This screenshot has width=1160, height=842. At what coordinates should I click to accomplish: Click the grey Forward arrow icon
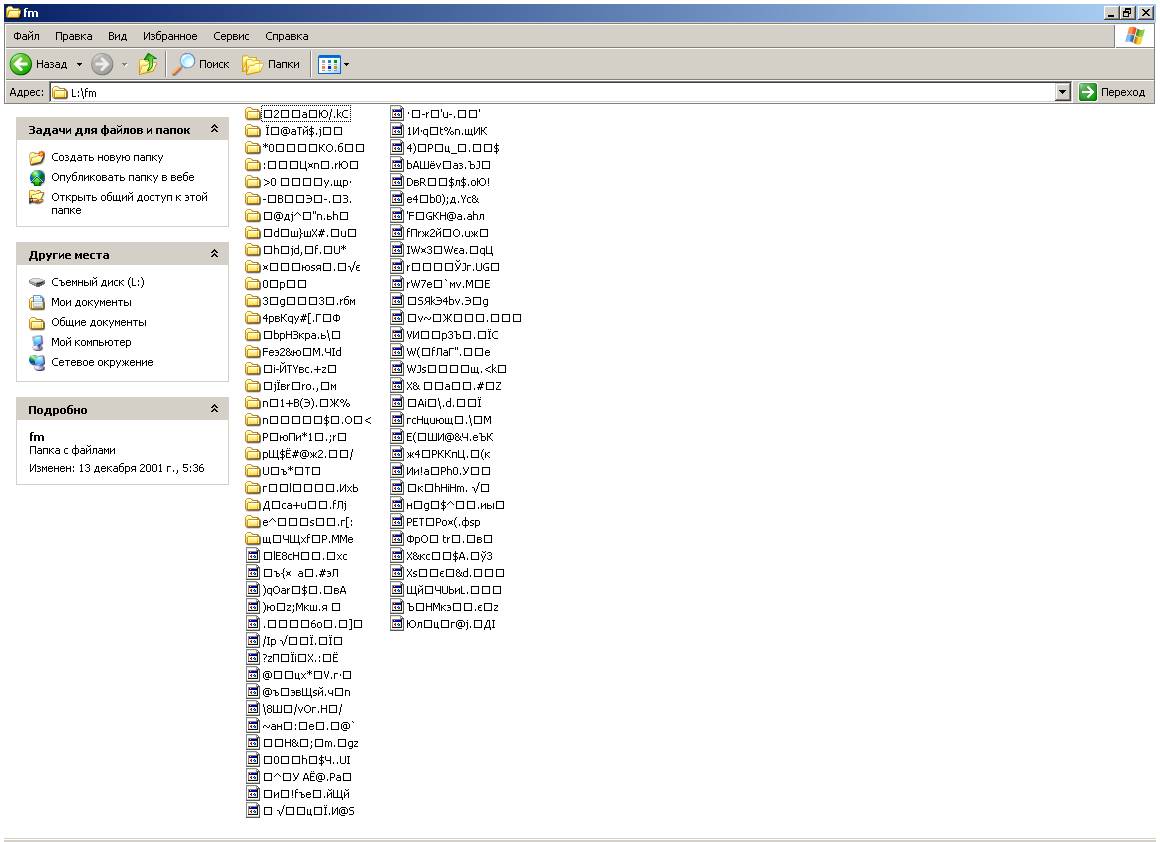pyautogui.click(x=102, y=64)
